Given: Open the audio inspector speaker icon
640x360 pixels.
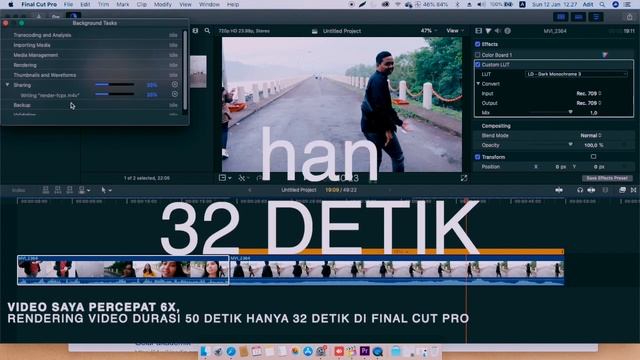Looking at the screenshot, I should (x=498, y=31).
